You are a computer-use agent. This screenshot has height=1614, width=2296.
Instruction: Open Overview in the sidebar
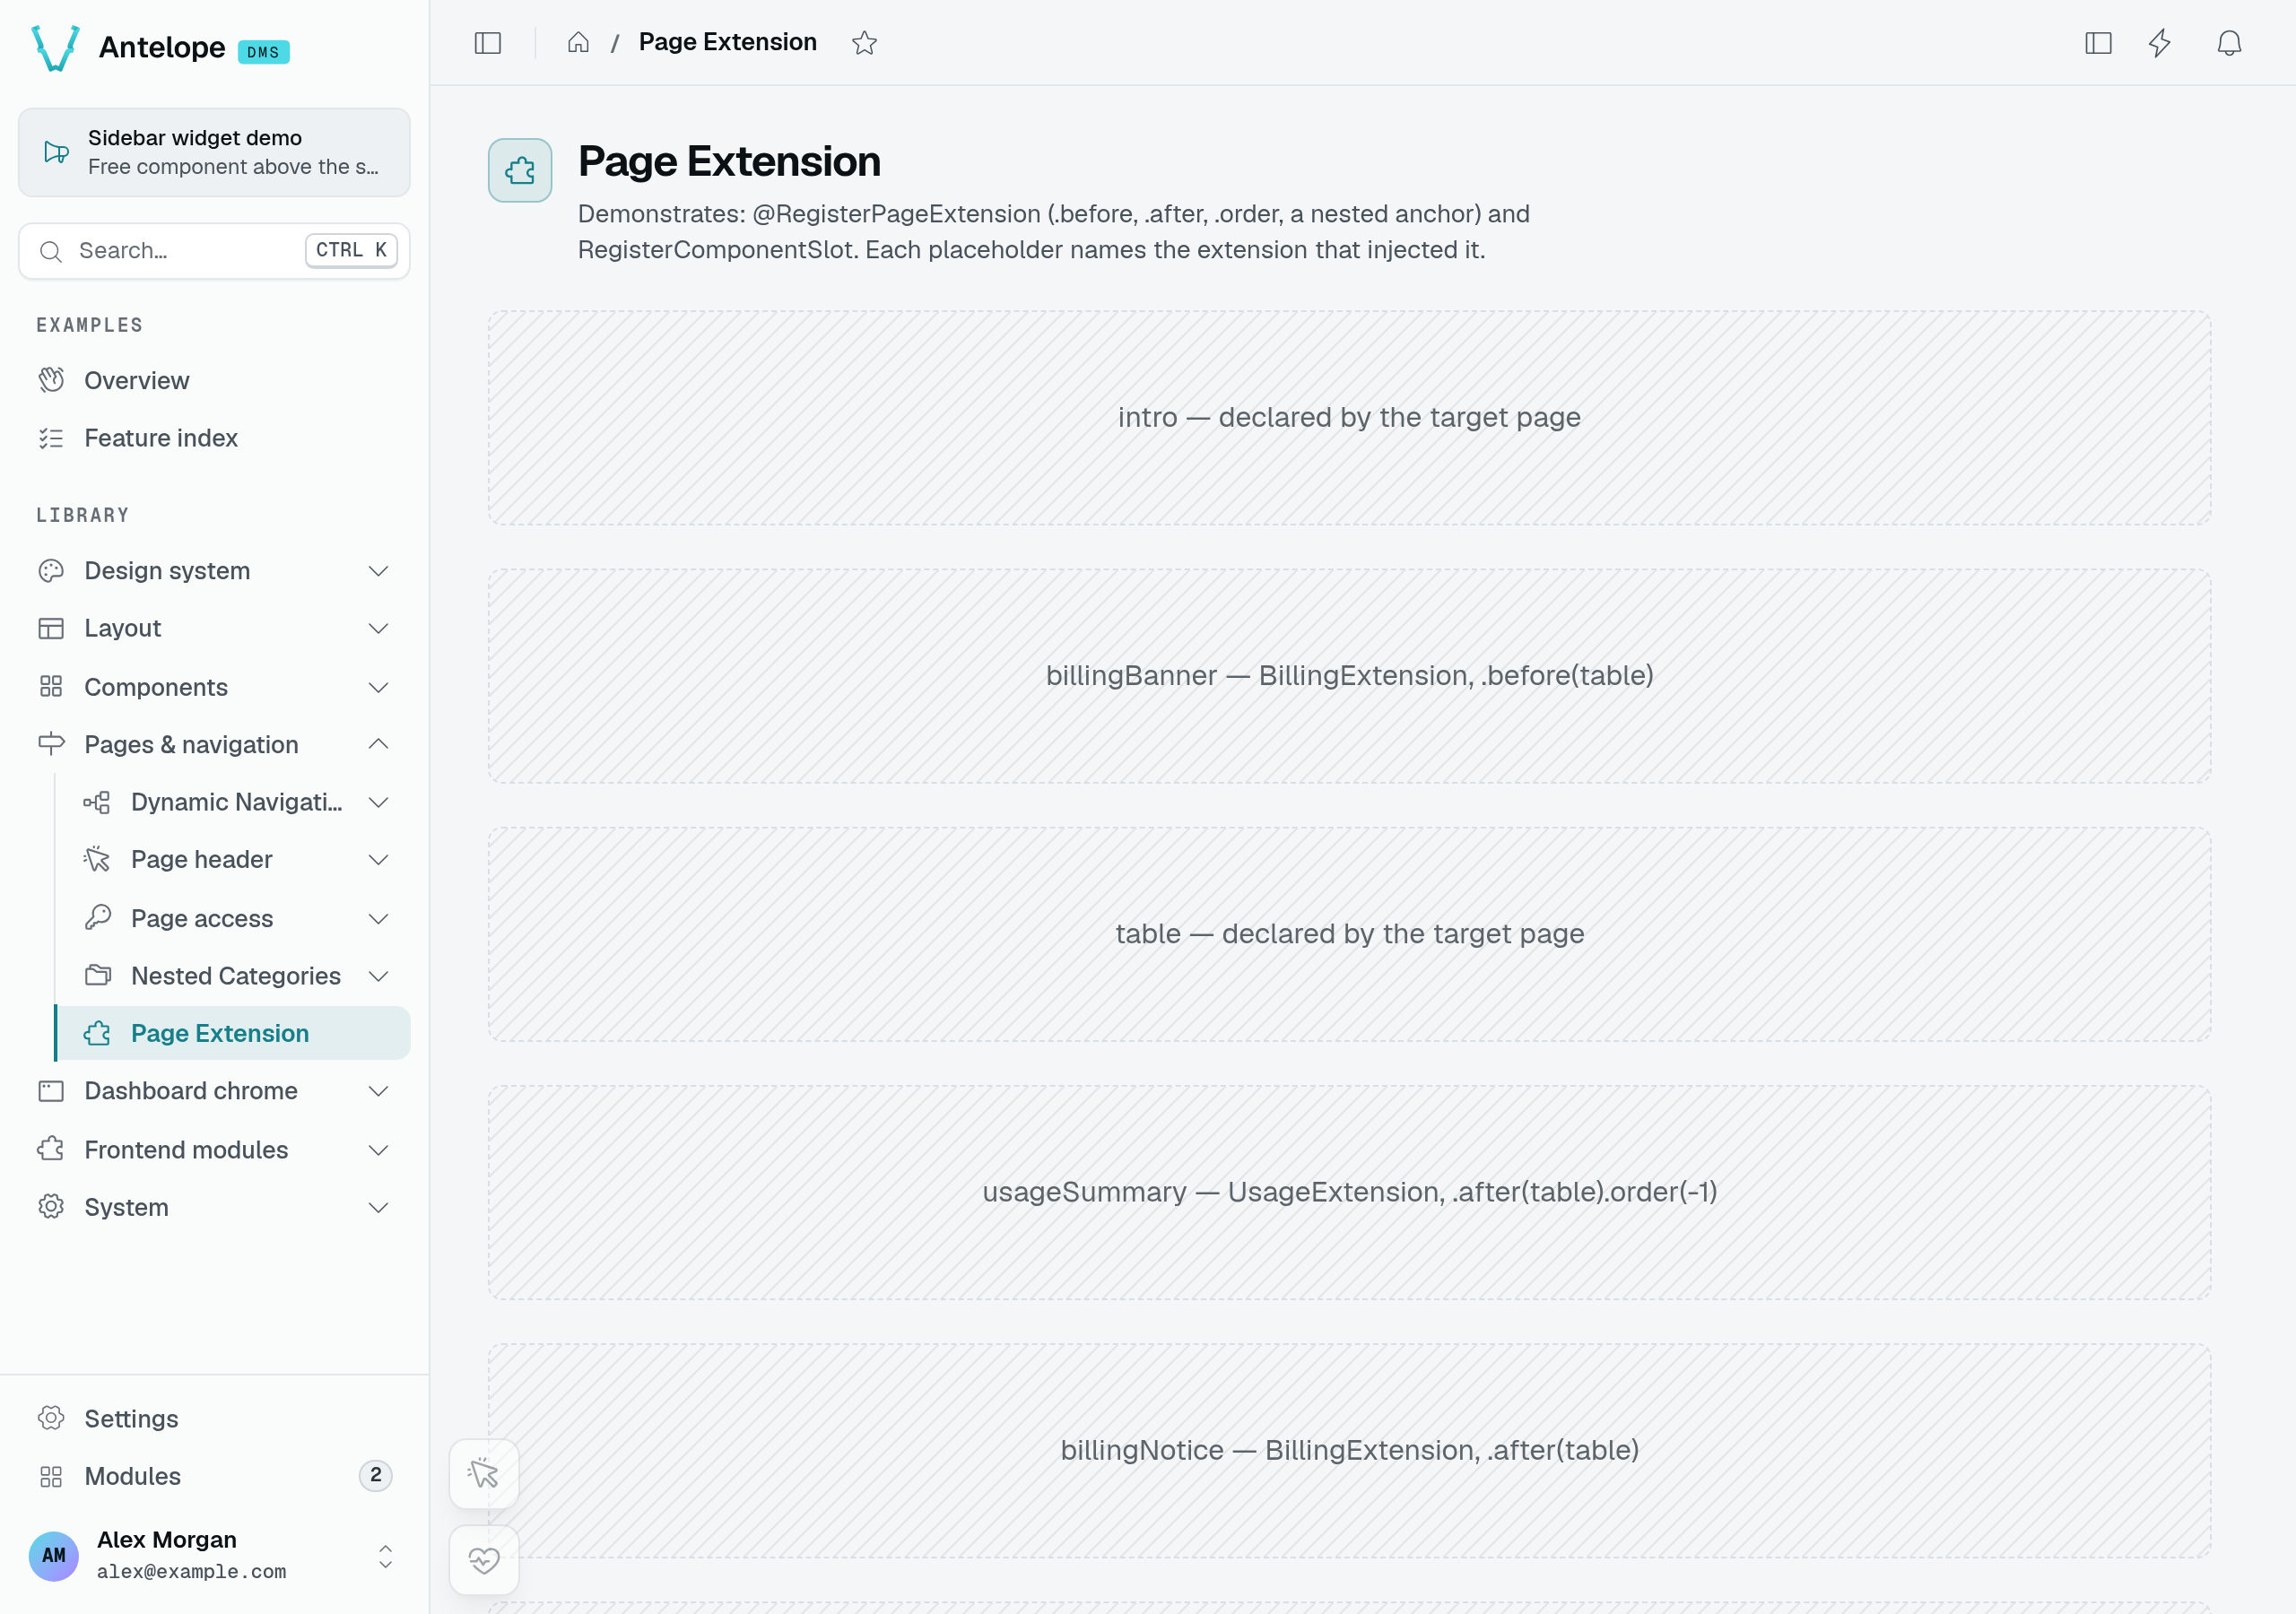(x=214, y=380)
